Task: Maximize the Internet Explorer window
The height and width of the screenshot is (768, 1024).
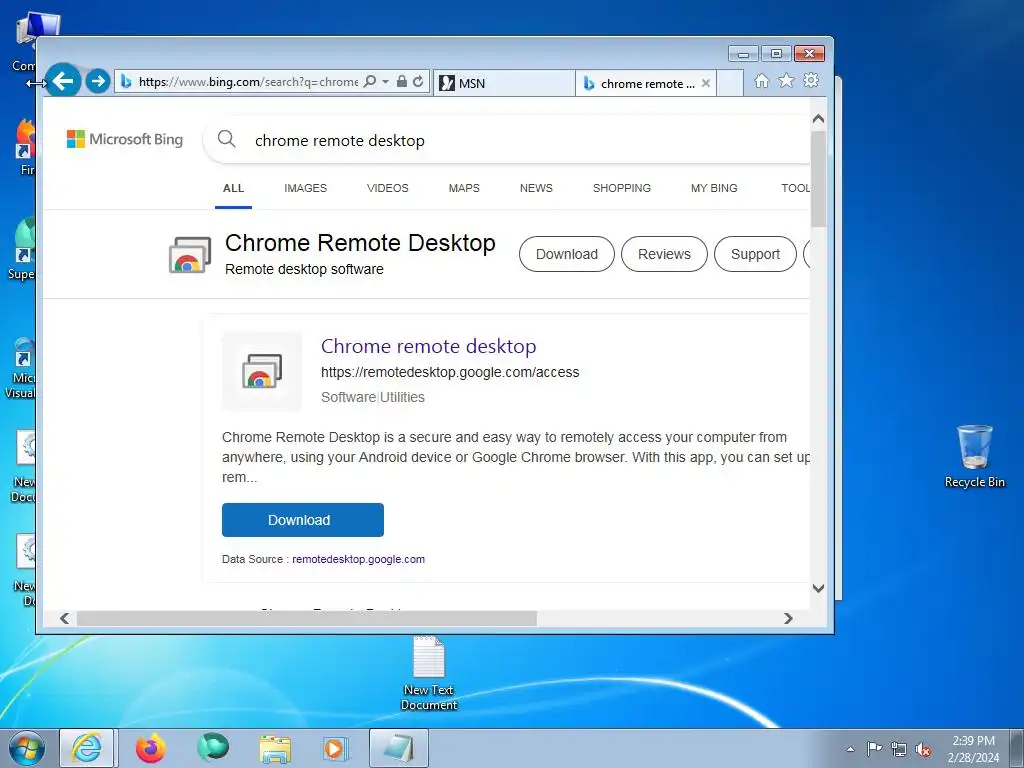Action: point(776,54)
